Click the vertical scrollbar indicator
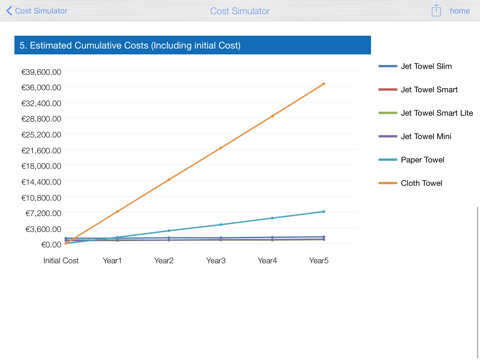The height and width of the screenshot is (360, 480). click(x=478, y=283)
